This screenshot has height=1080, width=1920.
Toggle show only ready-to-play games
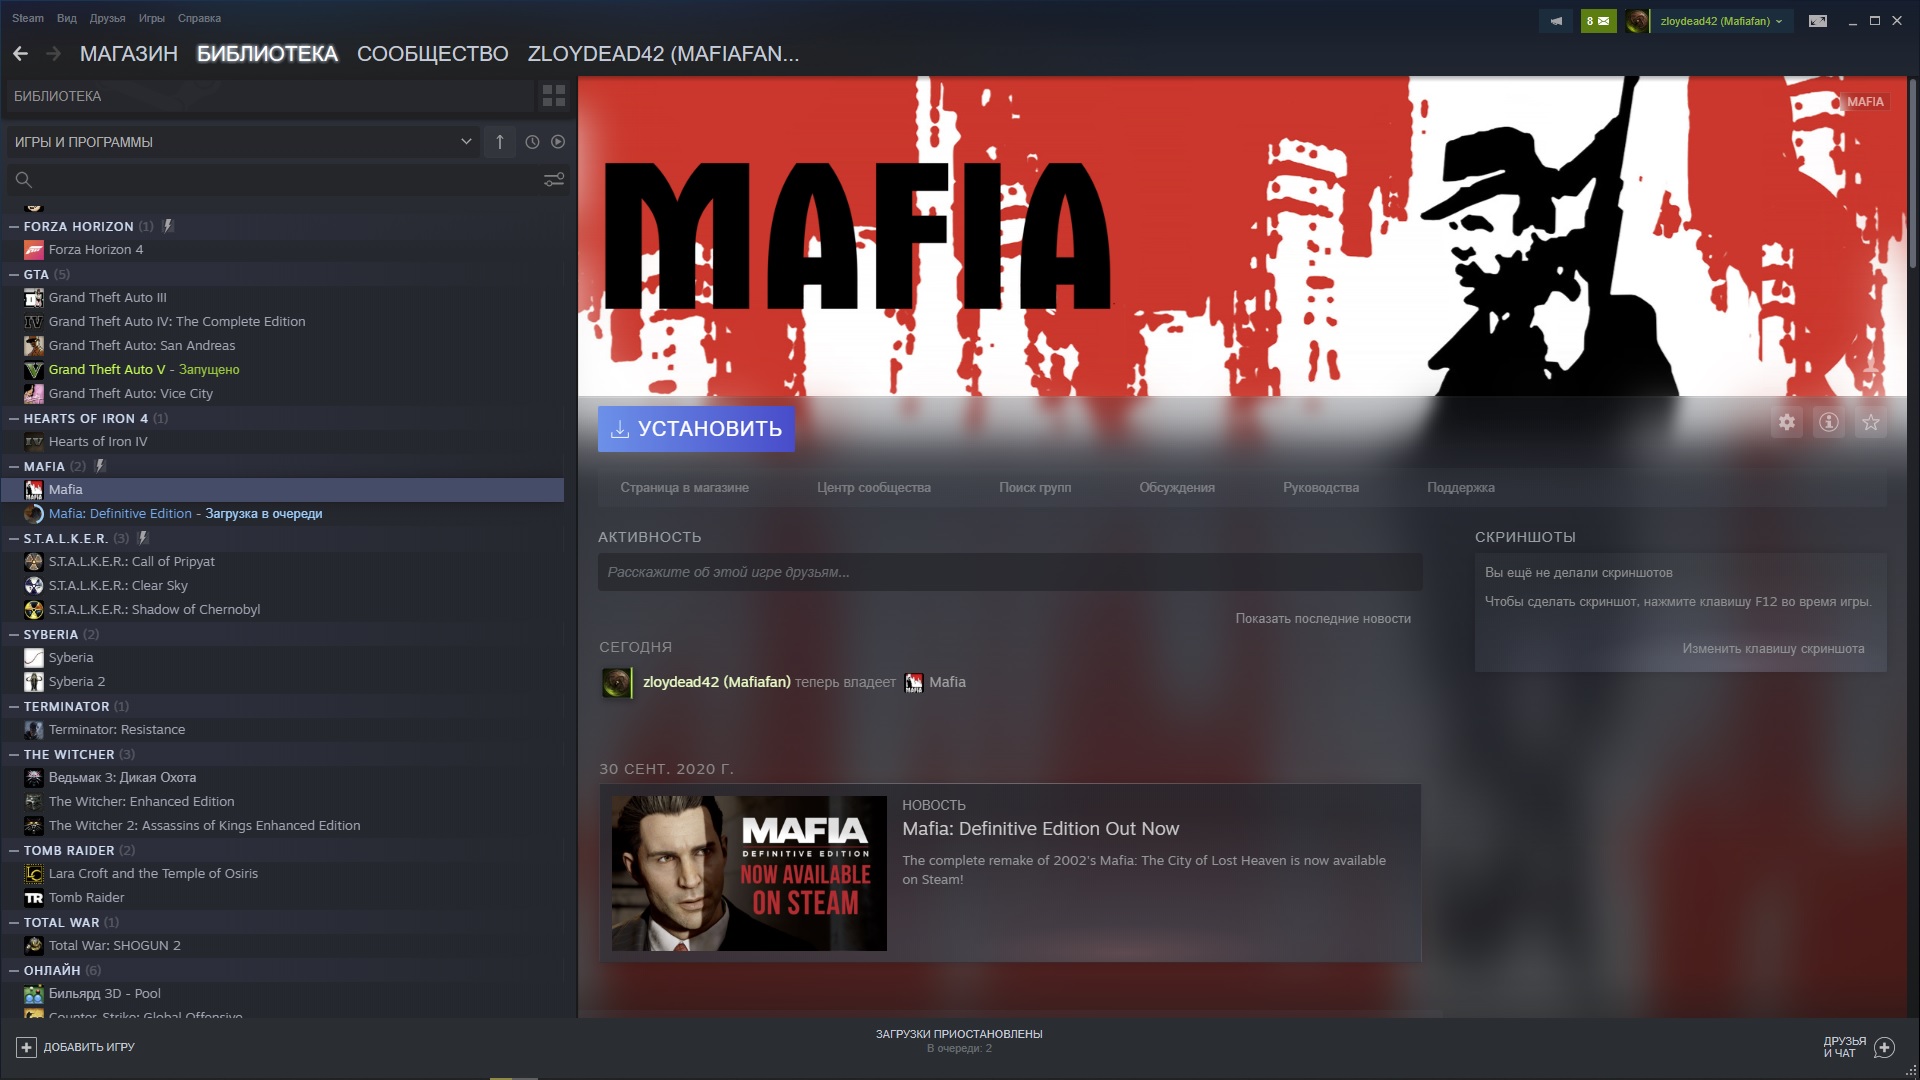coord(558,142)
